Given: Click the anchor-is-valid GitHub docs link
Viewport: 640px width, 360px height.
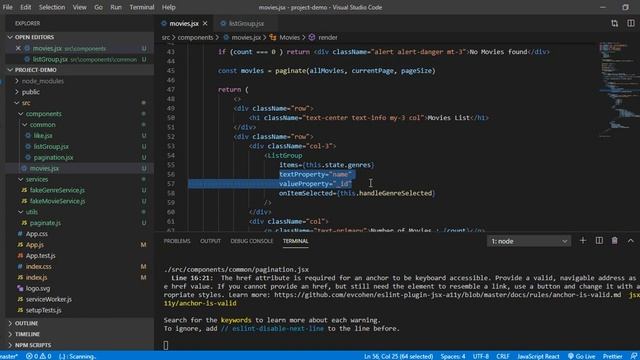Looking at the screenshot, I should [447, 295].
